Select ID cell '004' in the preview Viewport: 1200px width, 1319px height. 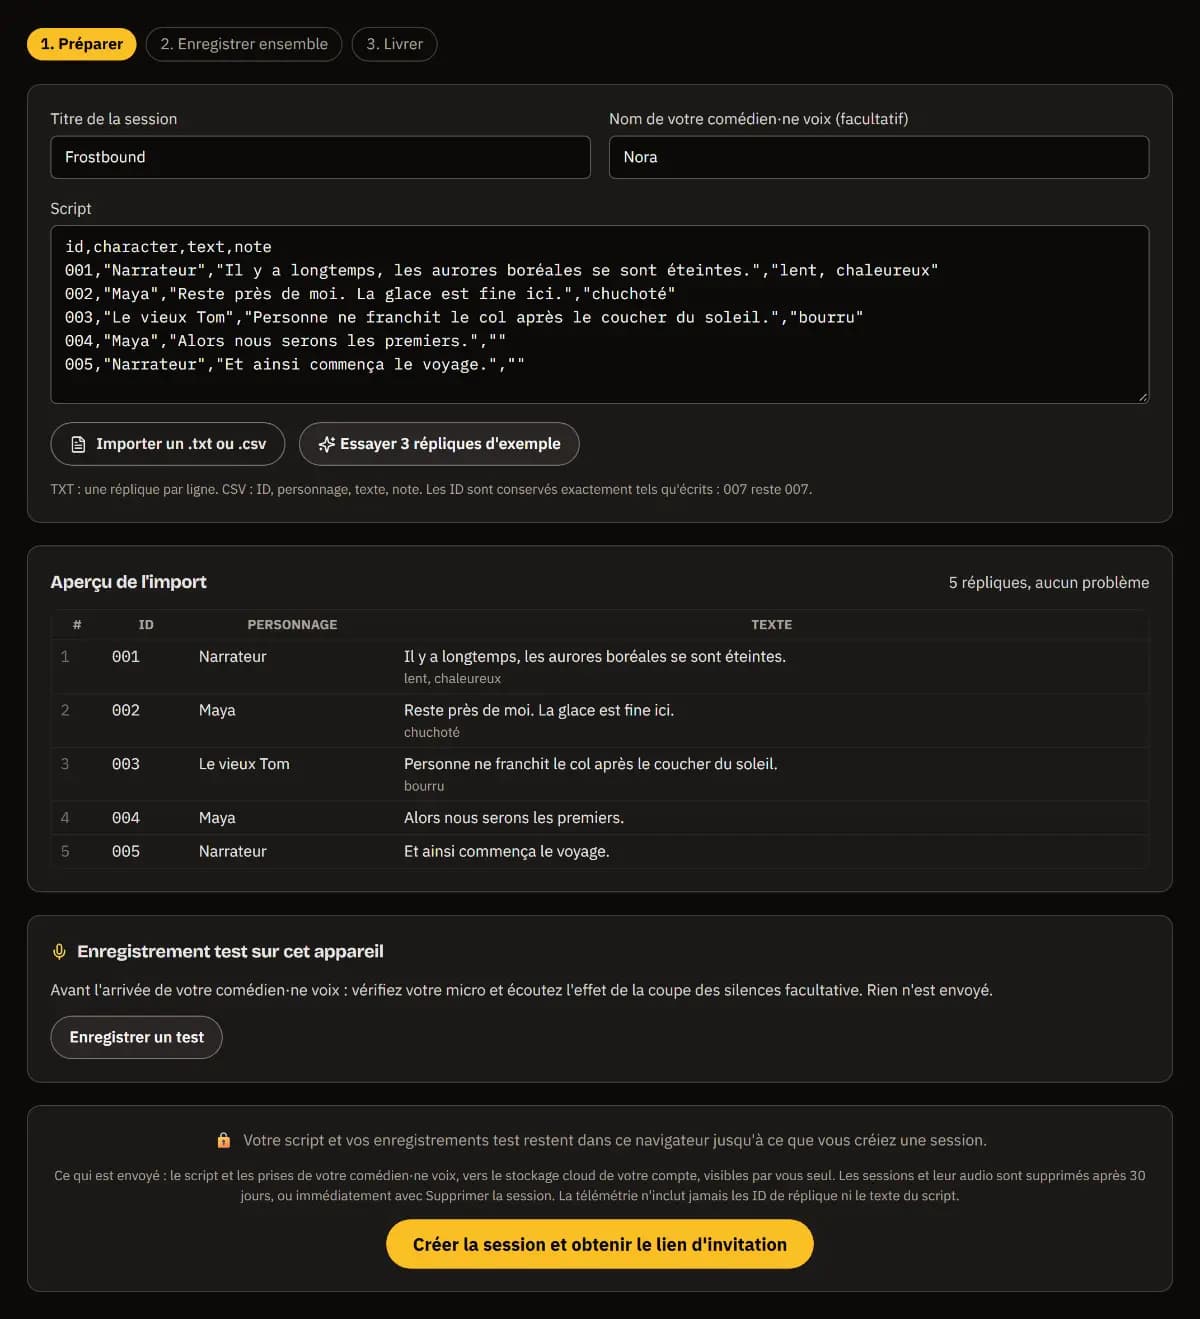pos(126,818)
